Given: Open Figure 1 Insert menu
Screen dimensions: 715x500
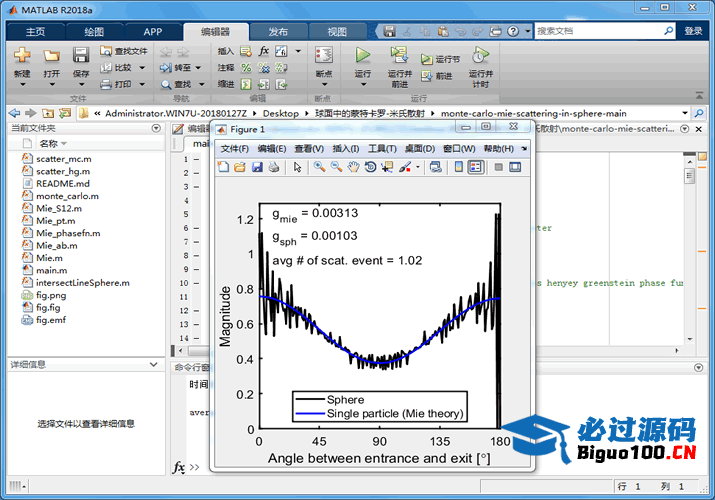Looking at the screenshot, I should [x=346, y=149].
